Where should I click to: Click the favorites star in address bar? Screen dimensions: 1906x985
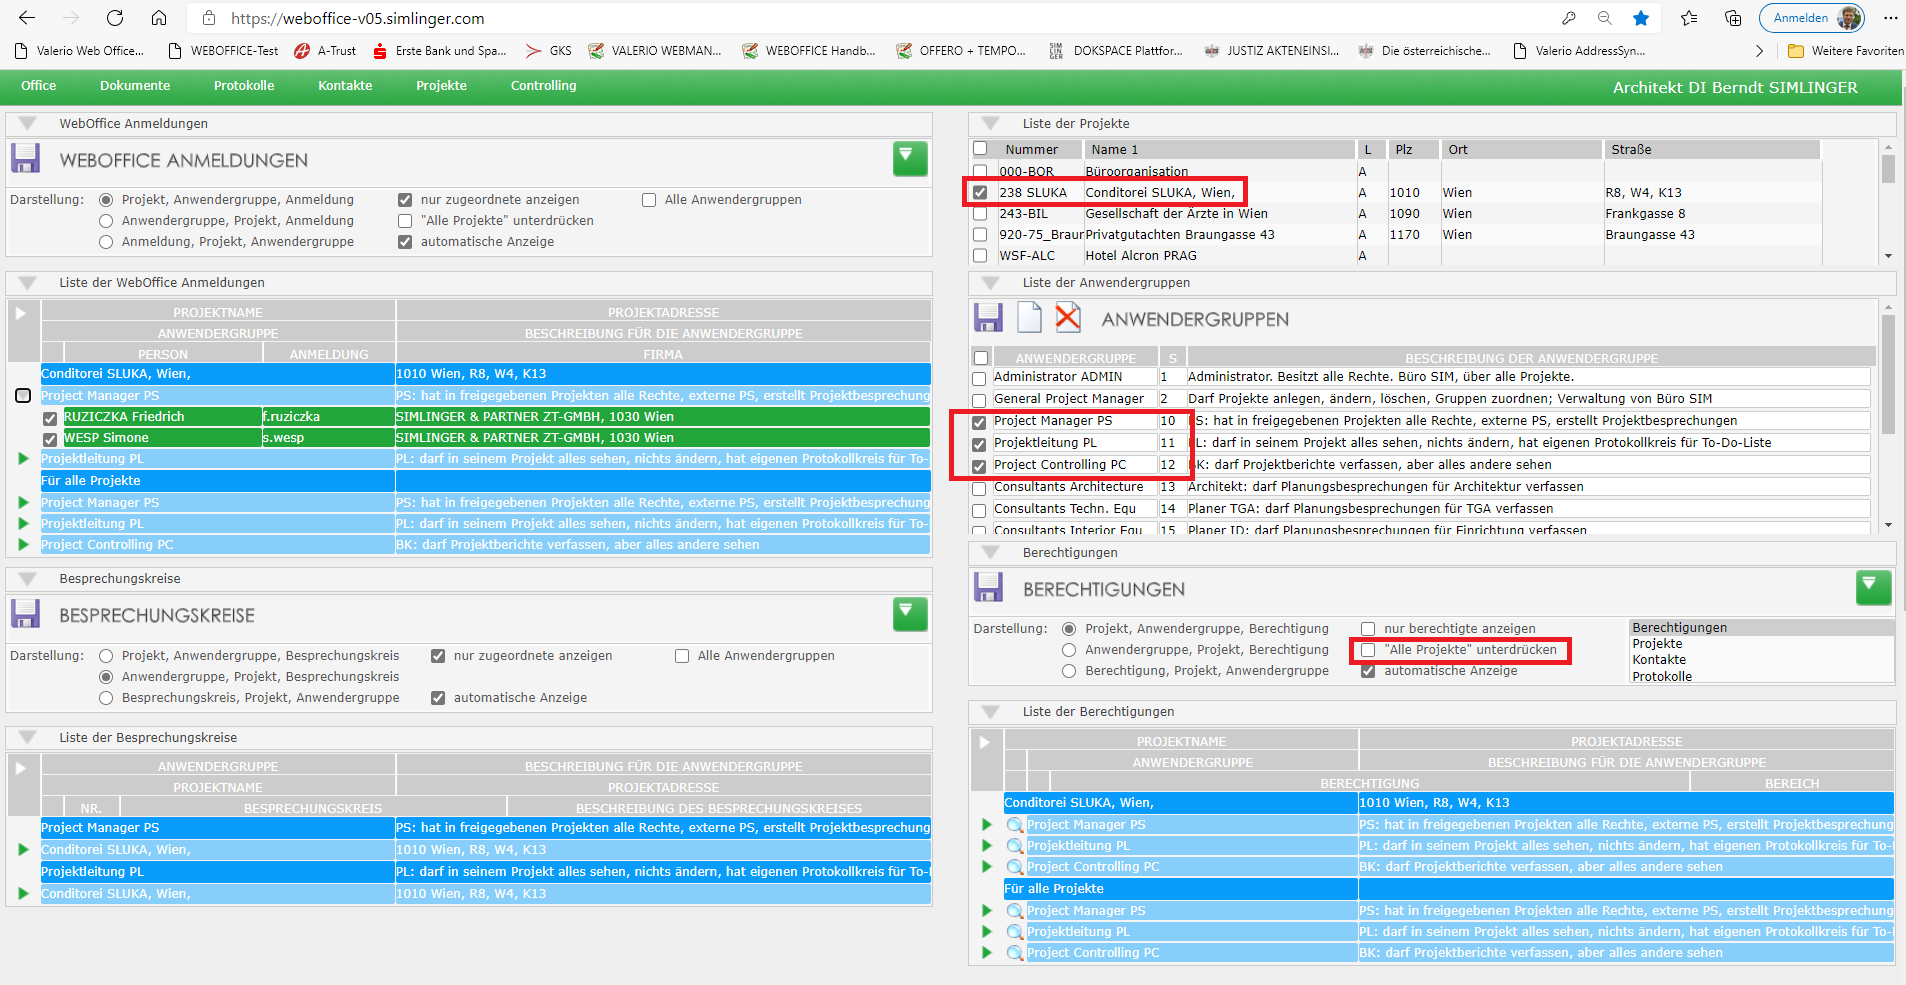point(1641,18)
